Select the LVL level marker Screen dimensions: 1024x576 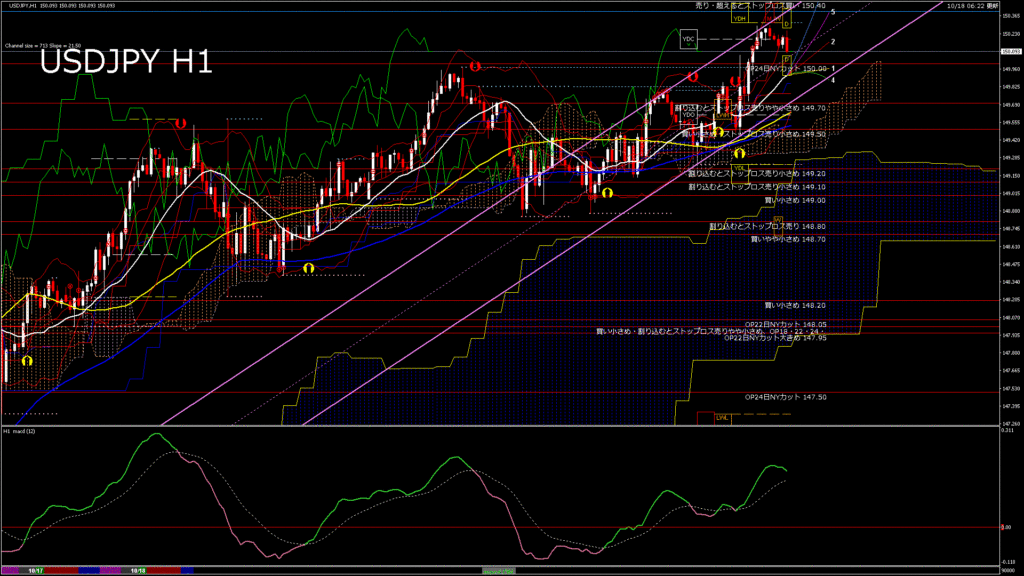(721, 417)
